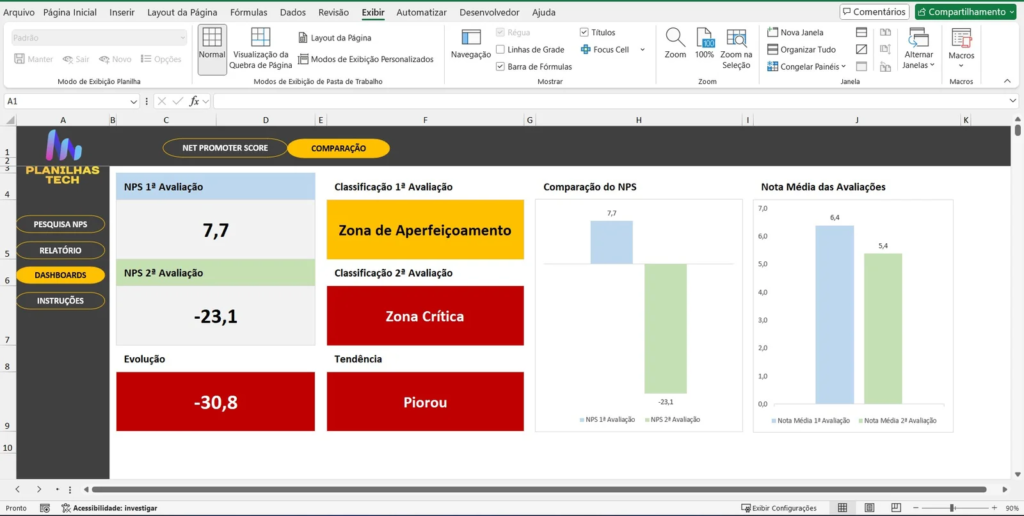
Task: Select the Normal view icon
Action: pos(211,40)
